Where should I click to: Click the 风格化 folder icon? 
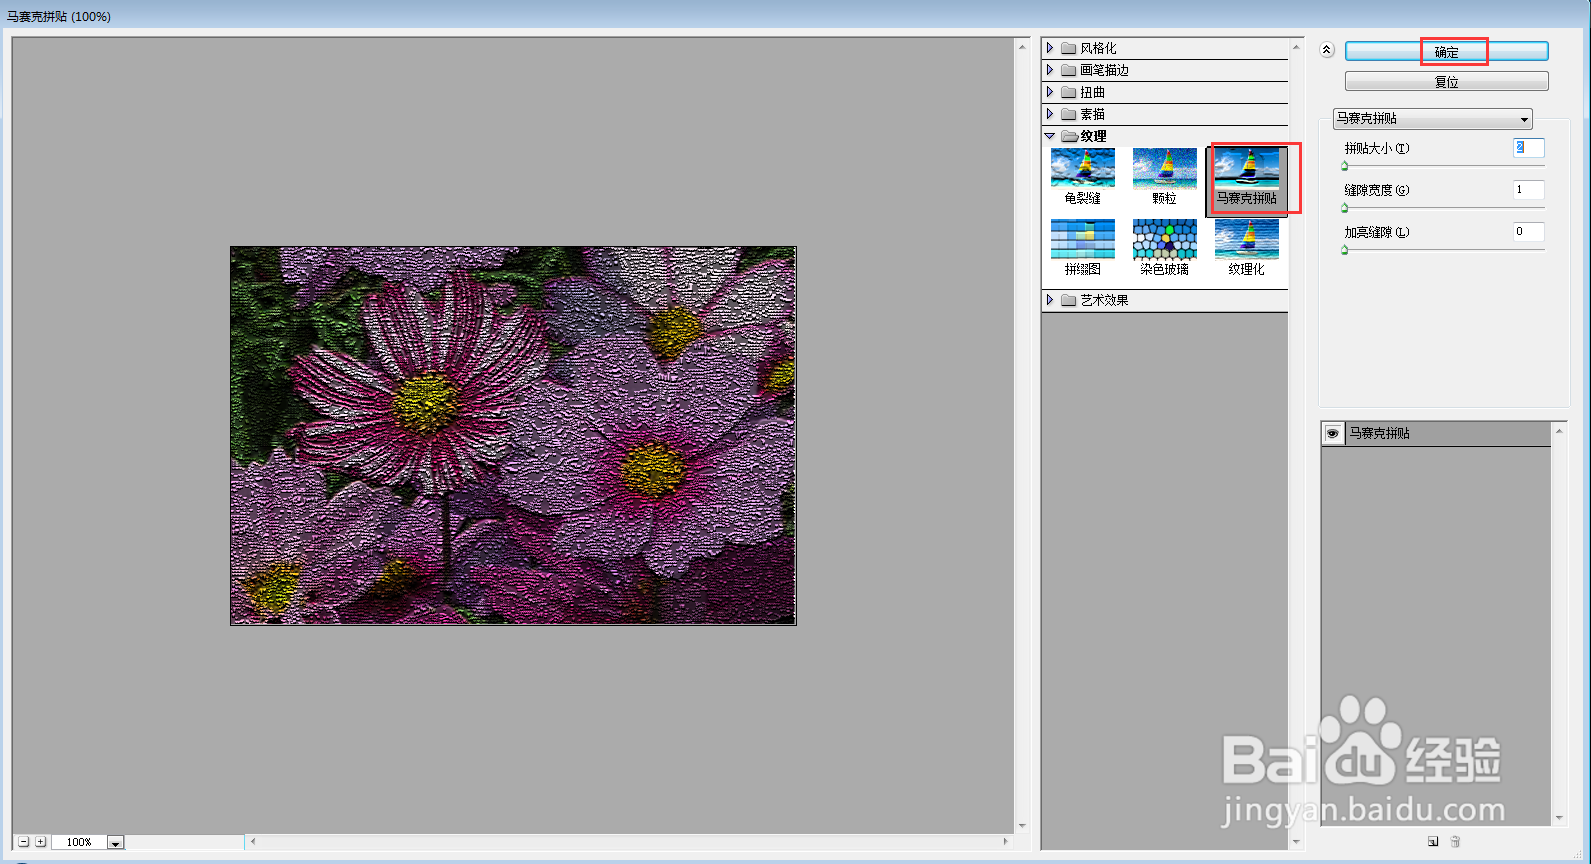click(1068, 48)
